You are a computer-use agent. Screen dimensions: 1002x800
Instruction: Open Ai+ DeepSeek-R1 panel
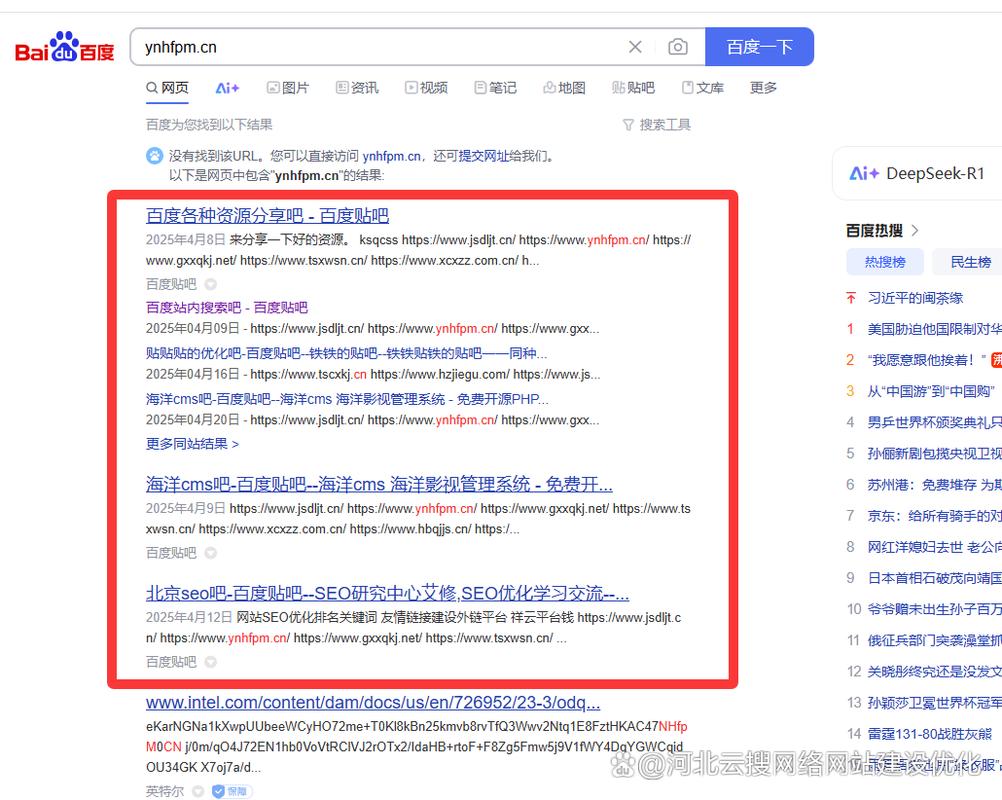pyautogui.click(x=917, y=173)
